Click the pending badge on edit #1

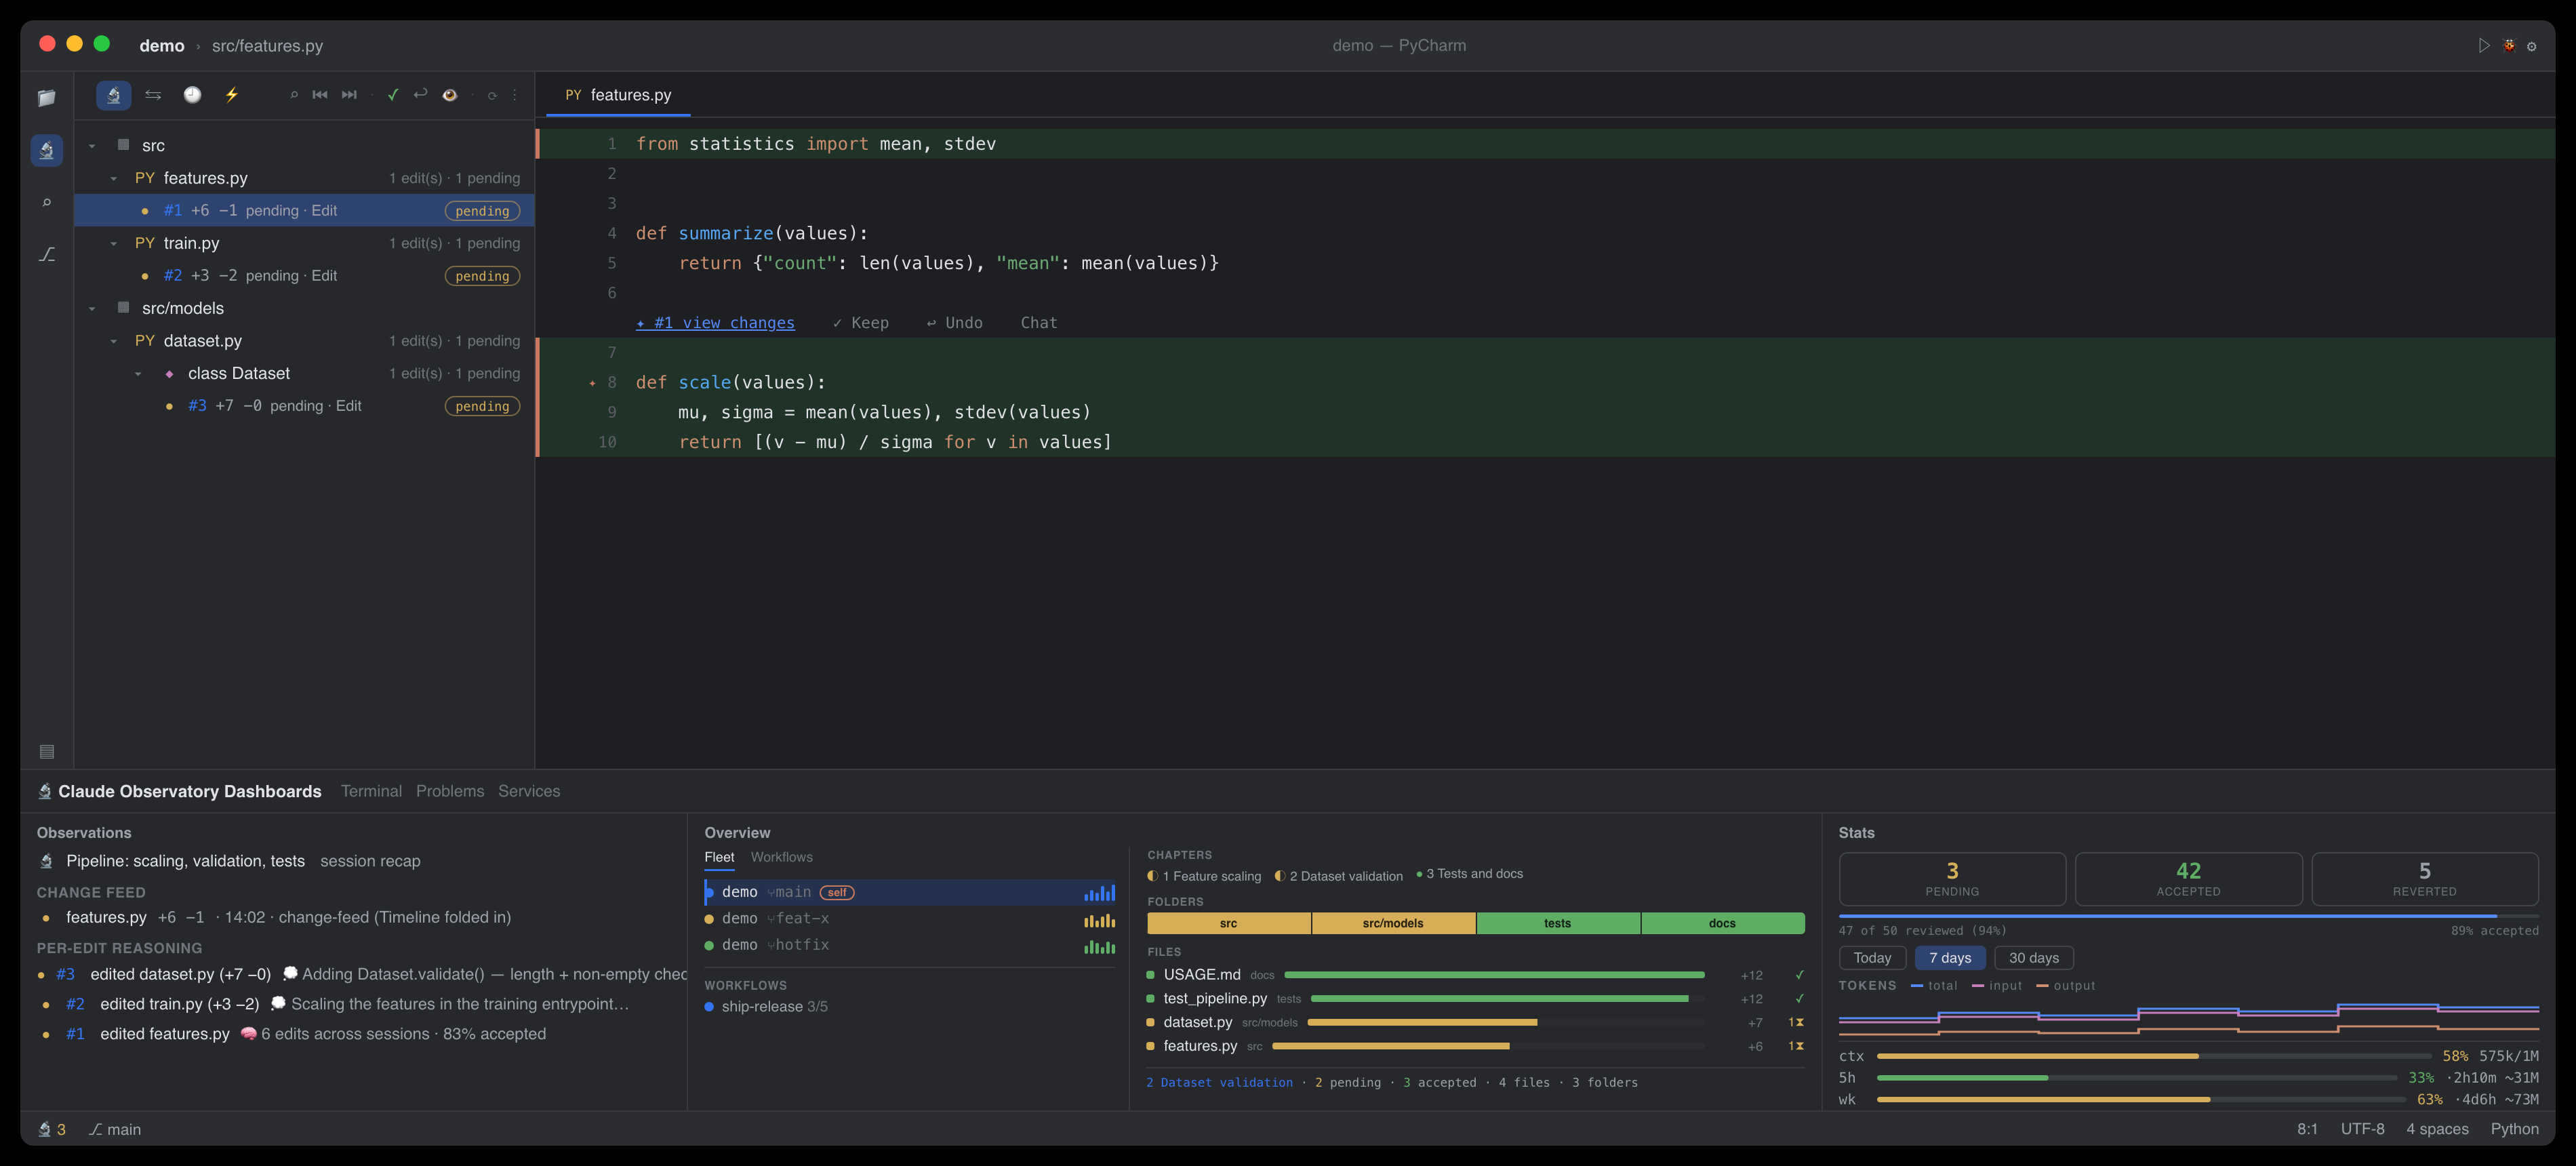482,211
